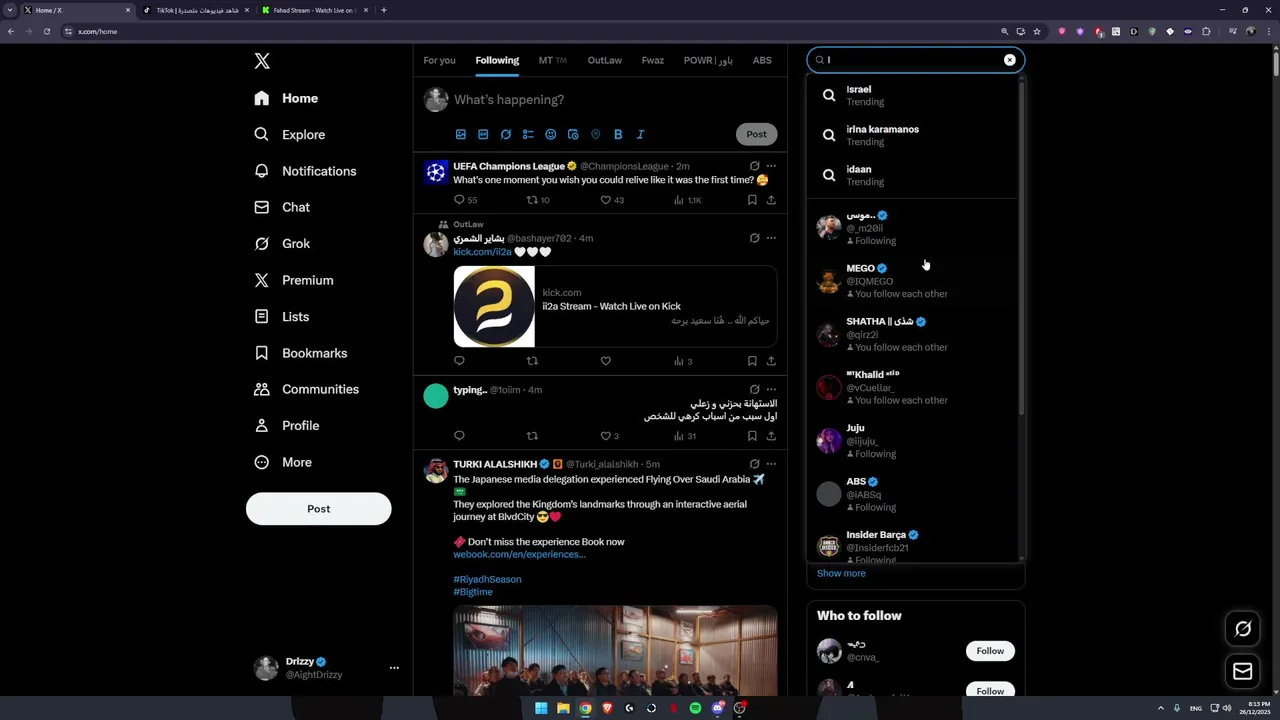Open the webook.com/en/experiences link
This screenshot has width=1280, height=720.
coord(519,554)
